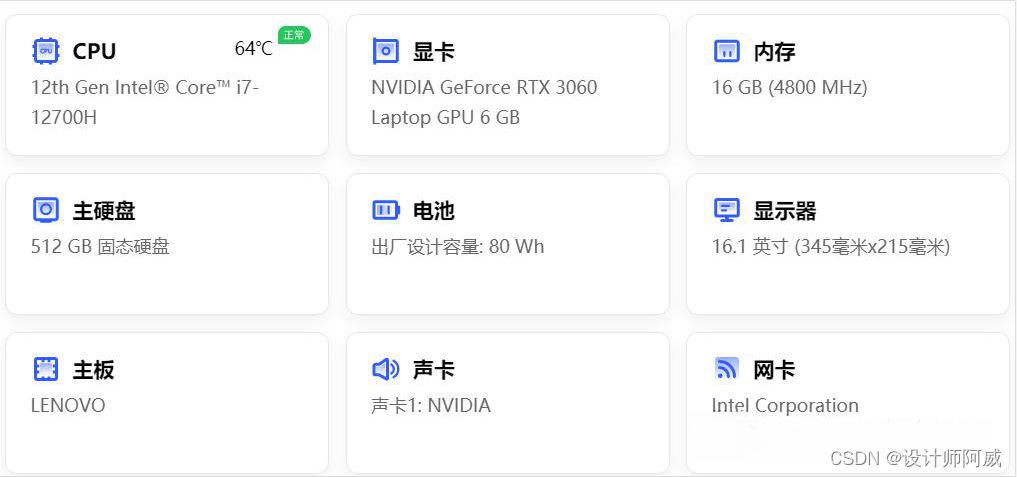
Task: Click the green 正常 status badge
Action: [x=294, y=35]
